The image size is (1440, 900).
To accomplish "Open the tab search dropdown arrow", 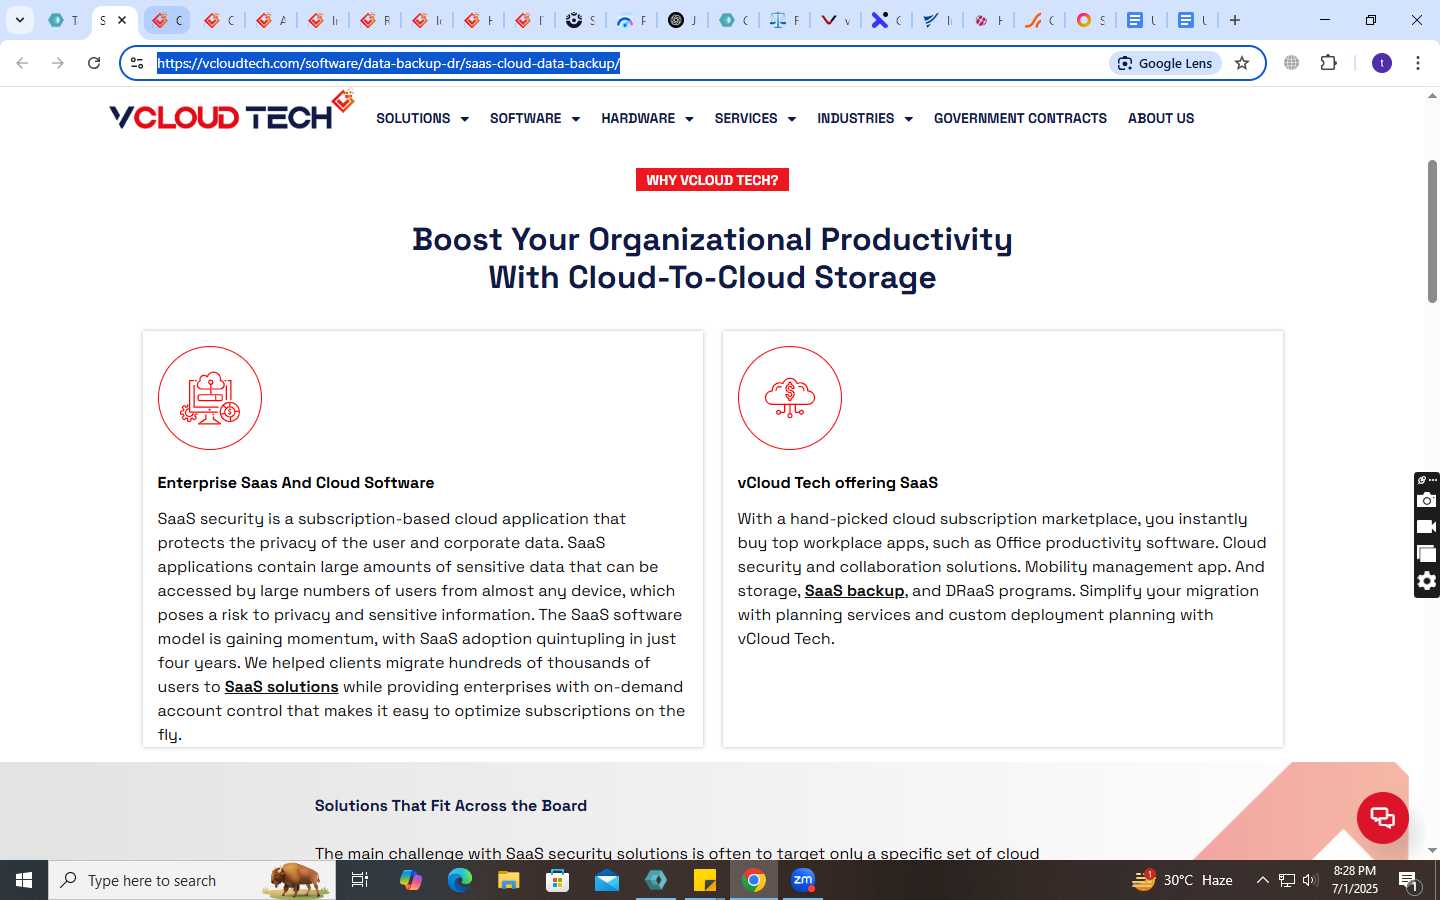I will tap(20, 20).
